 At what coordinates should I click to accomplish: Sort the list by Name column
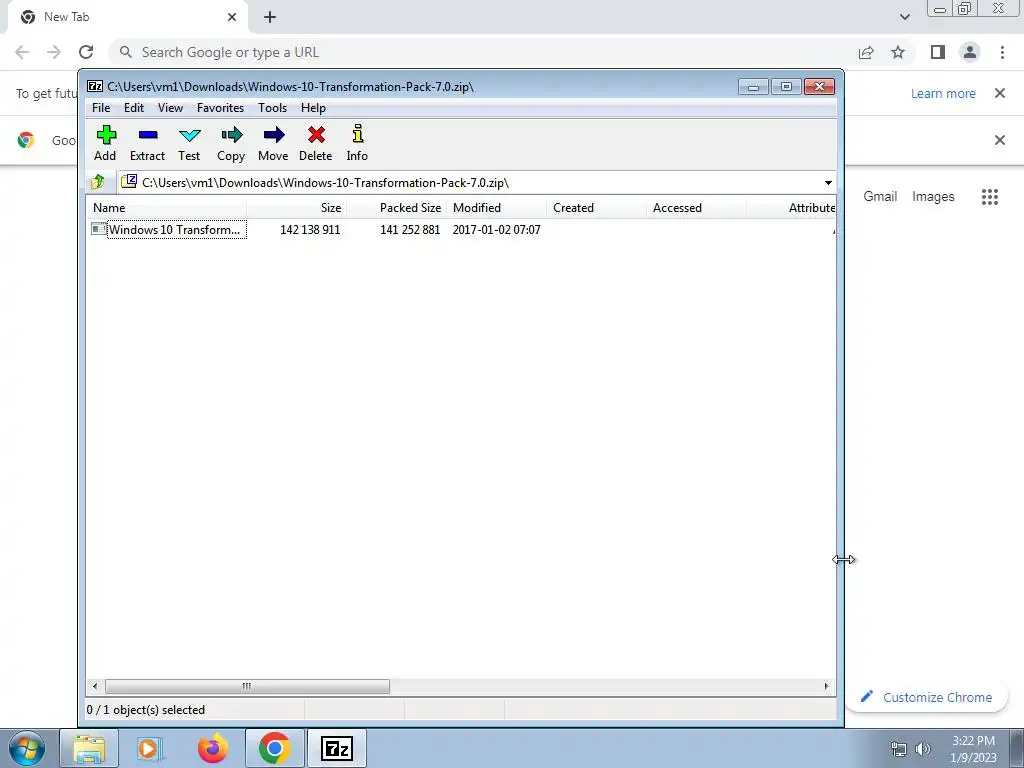(167, 208)
